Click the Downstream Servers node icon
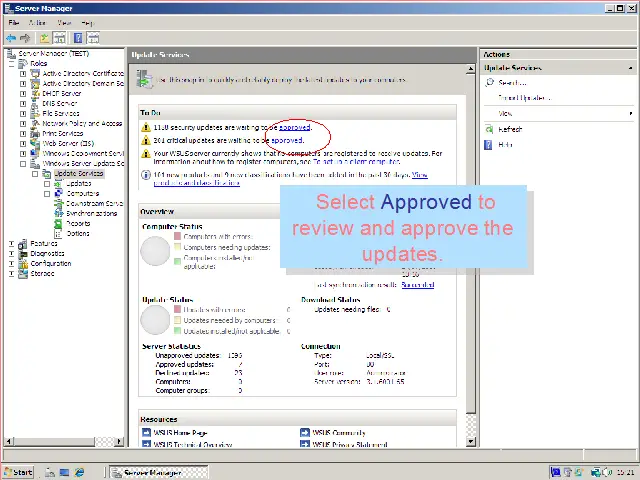640x480 pixels. (59, 203)
